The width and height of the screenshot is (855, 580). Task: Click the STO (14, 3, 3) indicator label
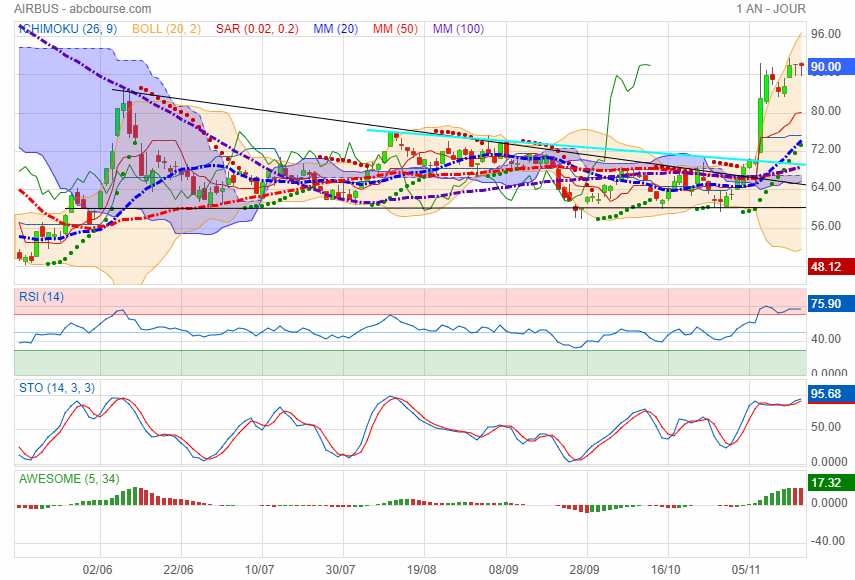pyautogui.click(x=57, y=388)
